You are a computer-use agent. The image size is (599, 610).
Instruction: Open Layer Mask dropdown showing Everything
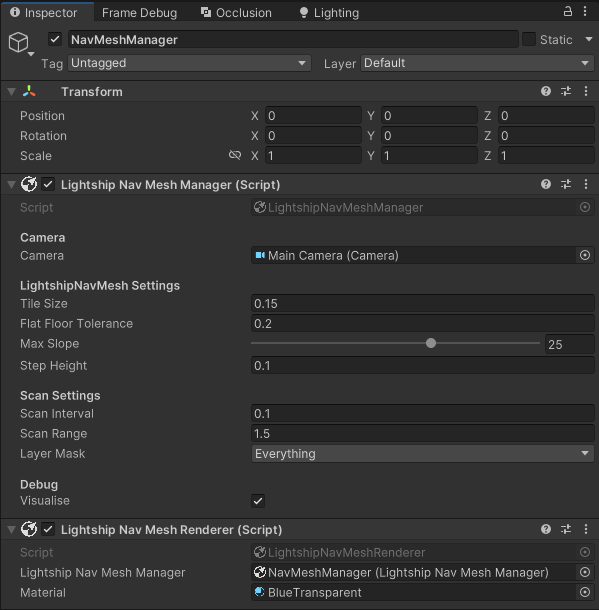pyautogui.click(x=422, y=454)
